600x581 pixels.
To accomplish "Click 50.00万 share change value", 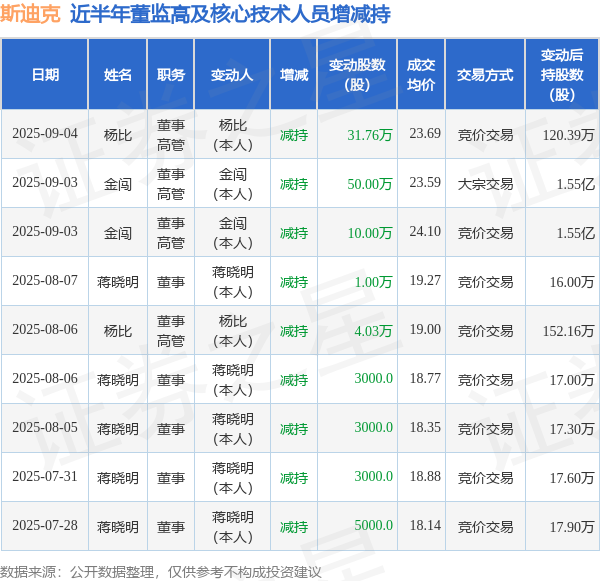I will tap(370, 184).
